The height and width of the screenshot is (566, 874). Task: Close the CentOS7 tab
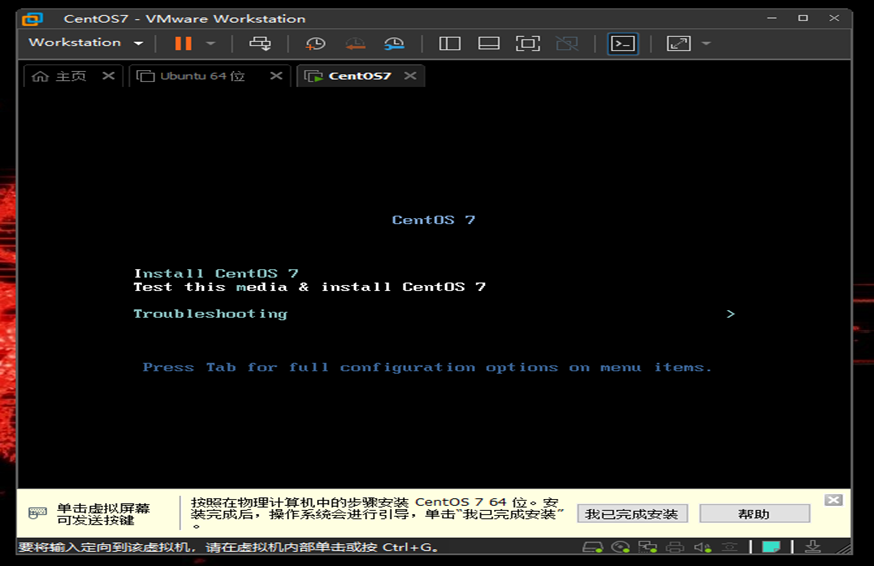pos(410,75)
